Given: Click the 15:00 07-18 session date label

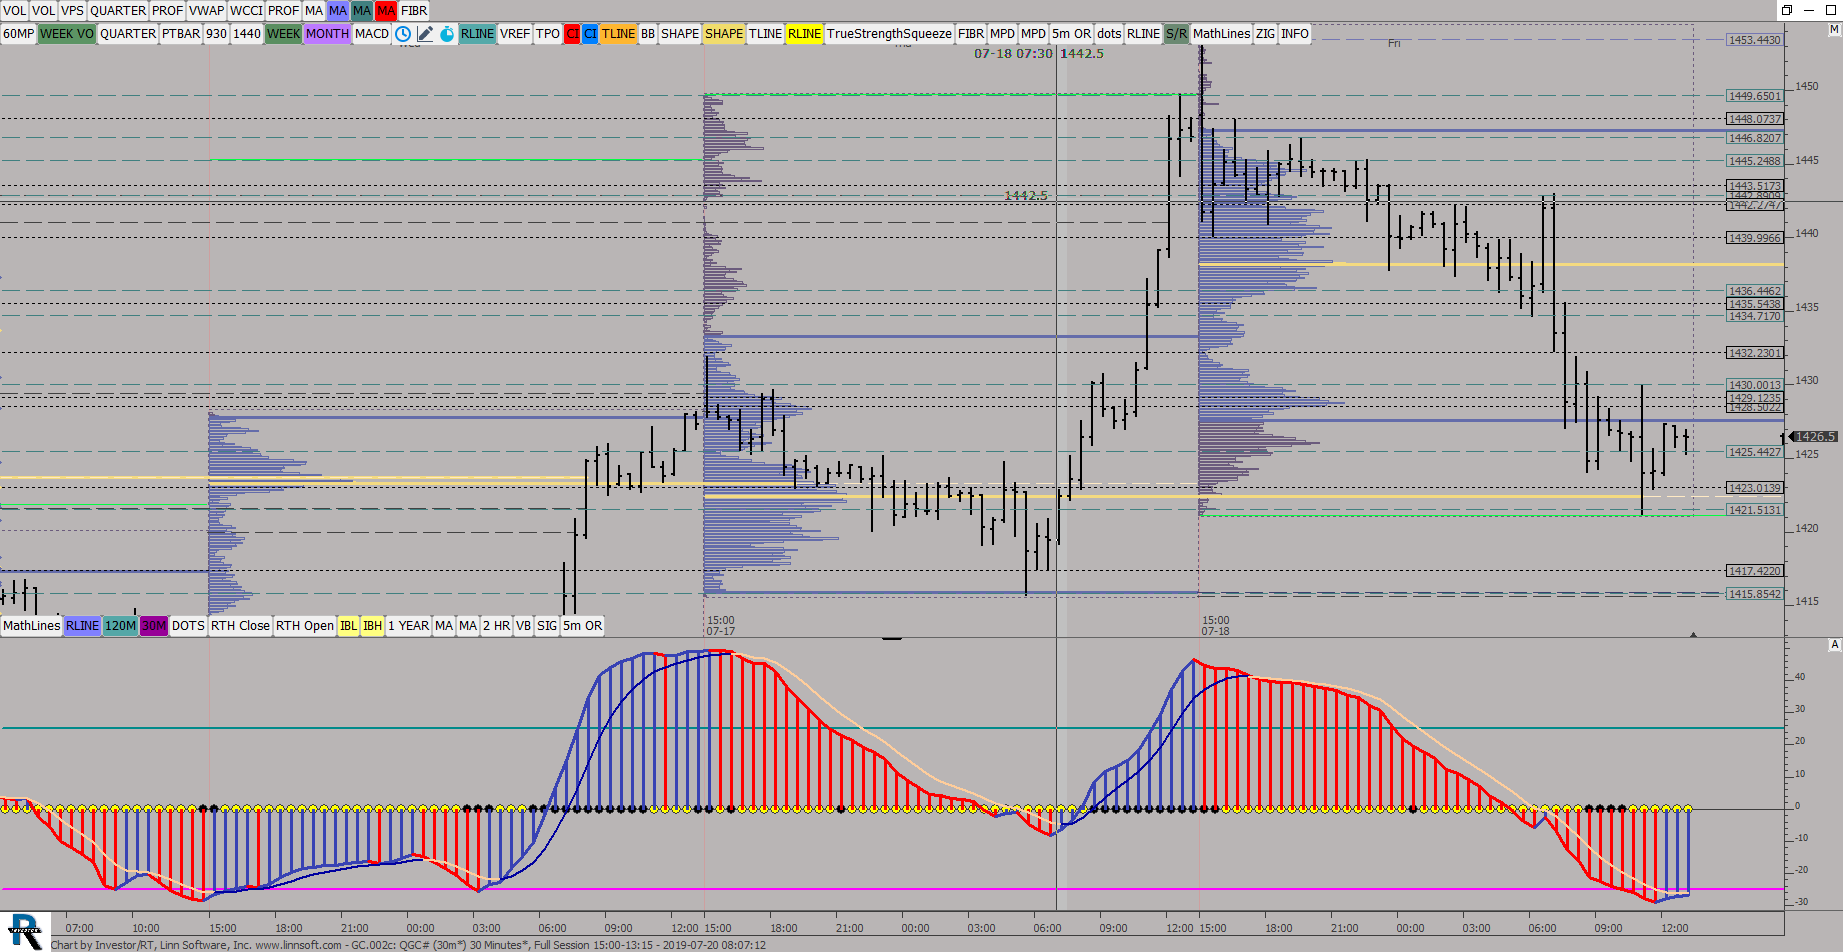Looking at the screenshot, I should coord(1216,626).
